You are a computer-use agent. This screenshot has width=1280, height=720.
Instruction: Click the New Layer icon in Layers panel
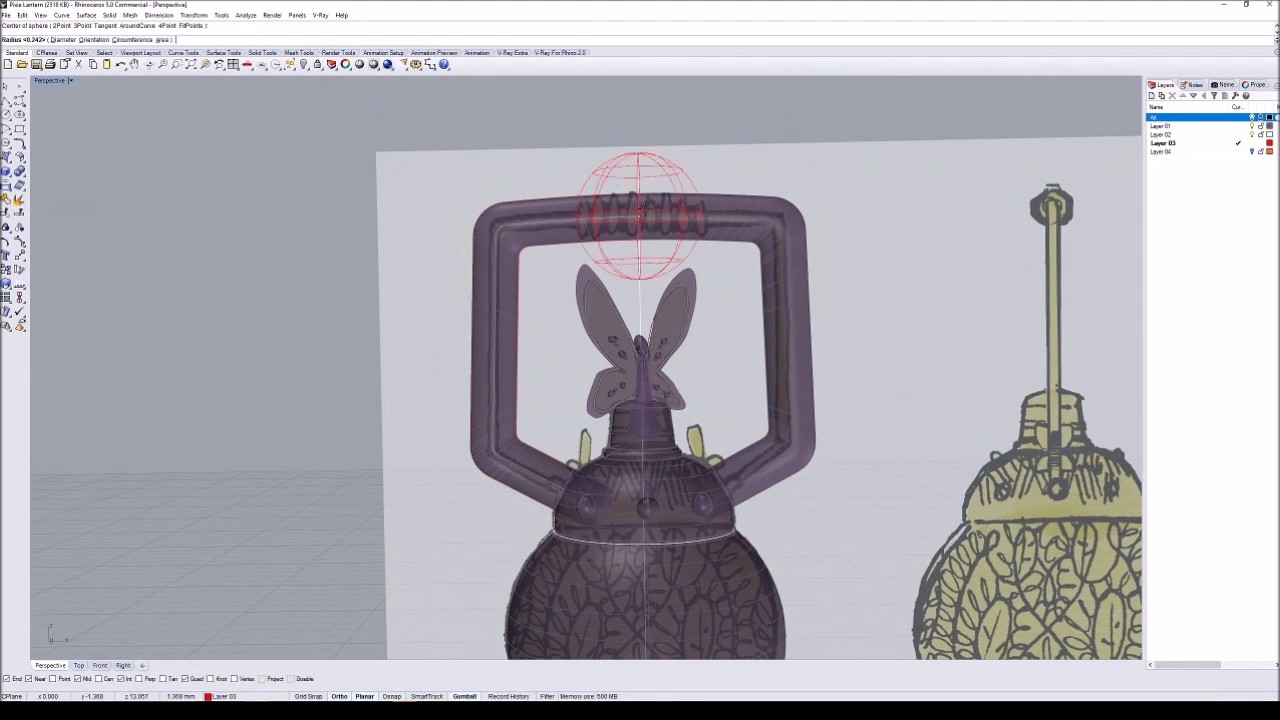tap(1152, 96)
